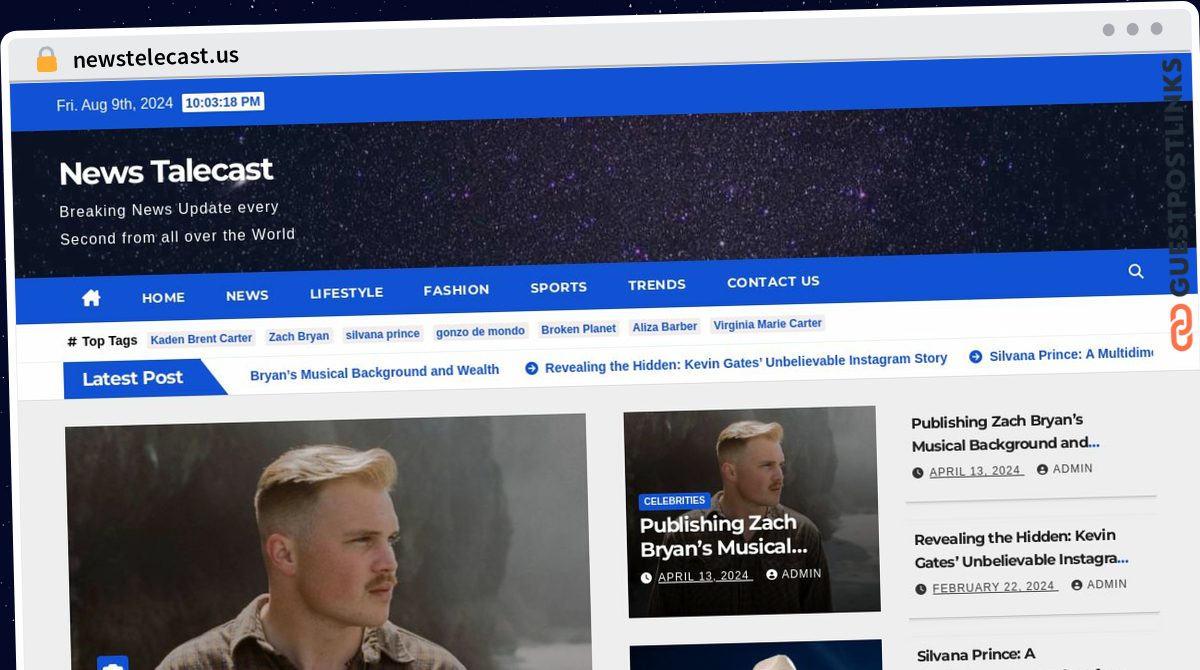Open the sidebar Publishing Zach Bryan's Musical Background post

(1005, 432)
